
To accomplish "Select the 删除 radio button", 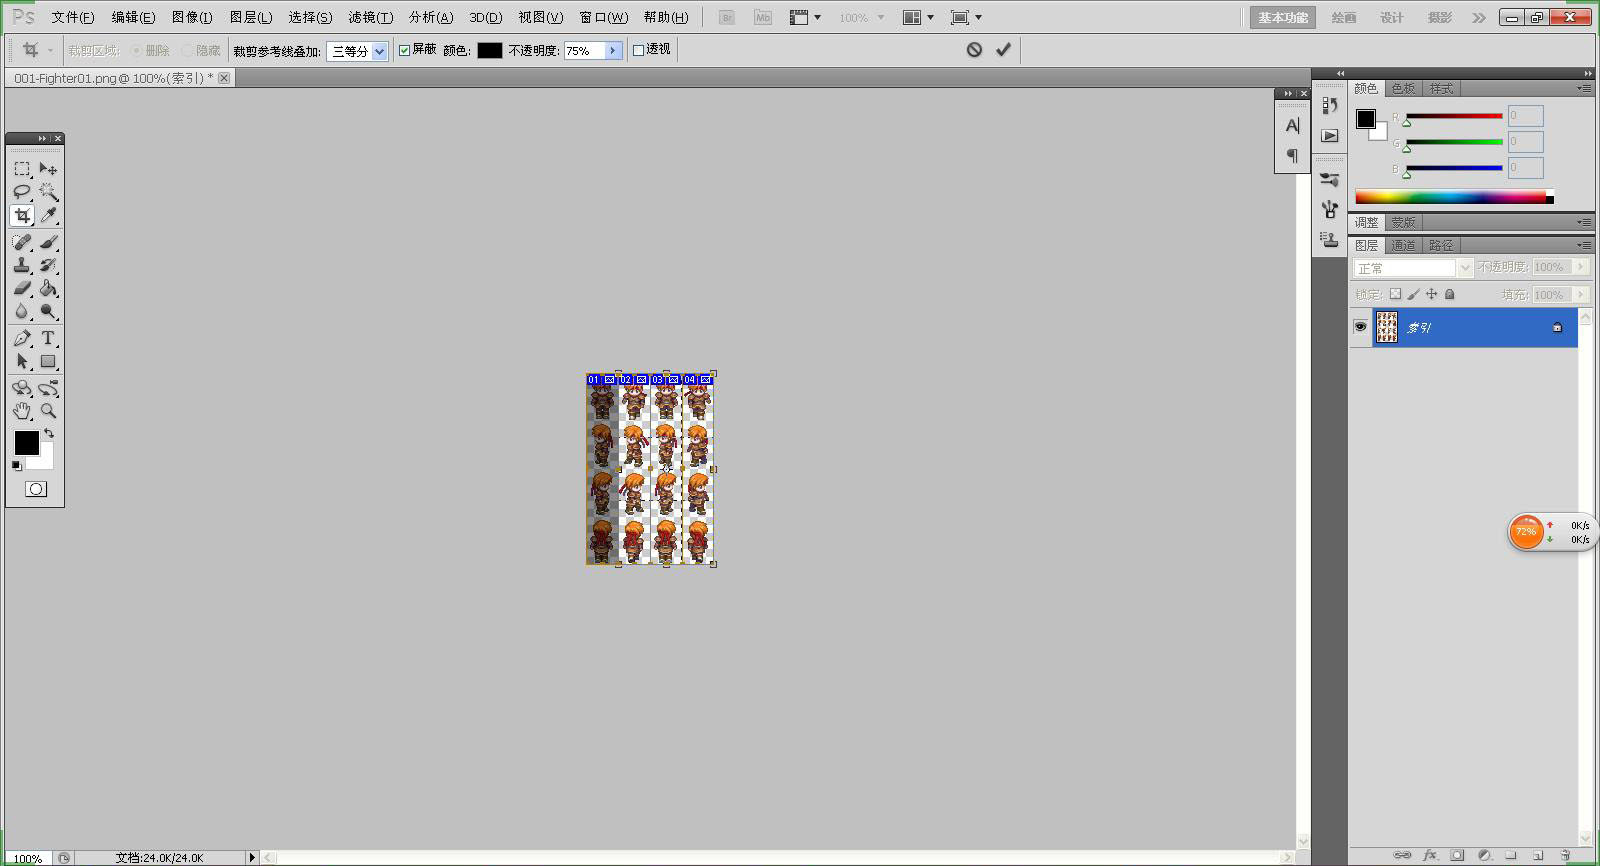I will click(x=137, y=50).
